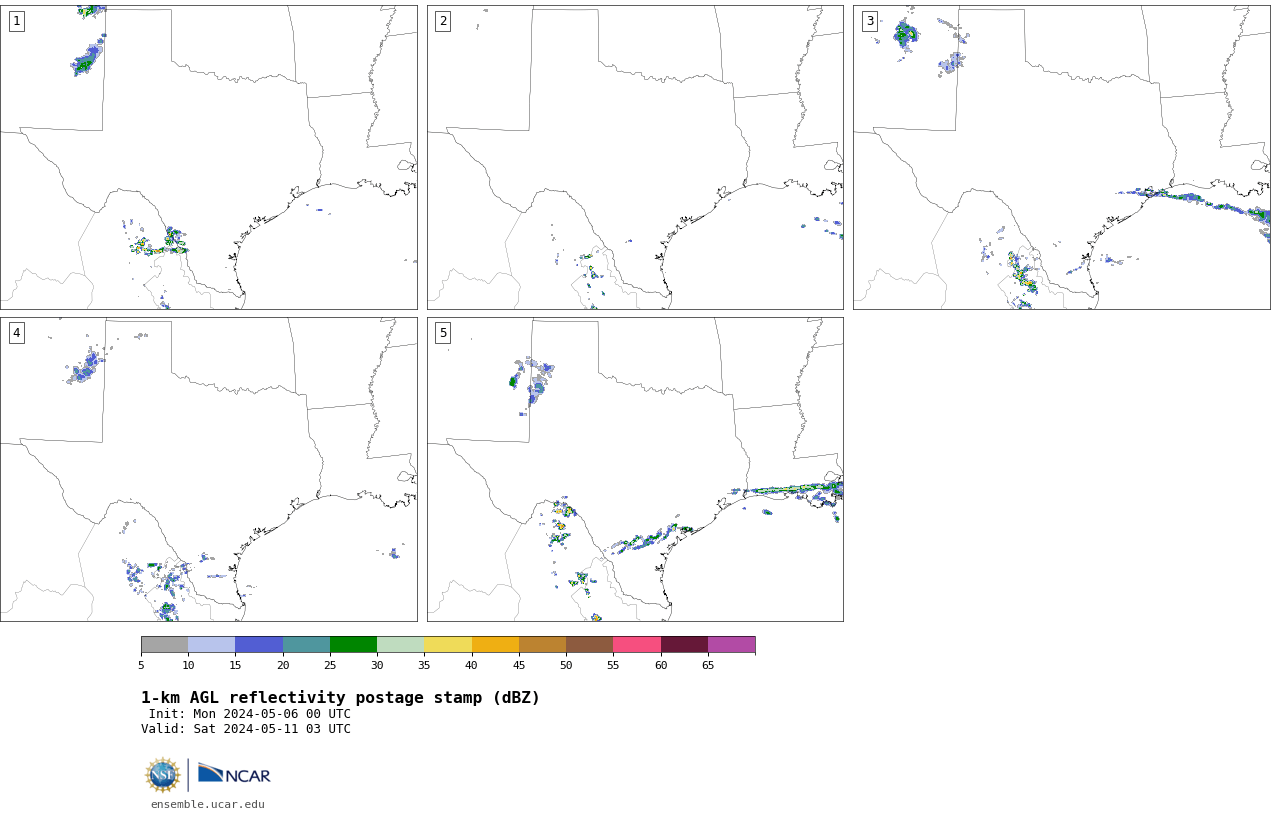Click the brown 50-55 dBZ swatch

click(589, 644)
